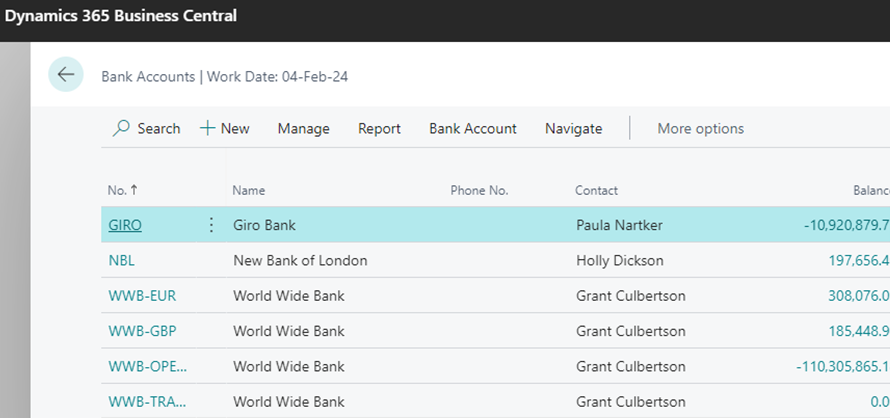Image resolution: width=891 pixels, height=418 pixels.
Task: Open the -110,305,865 balance for WWB-OPE
Action: pyautogui.click(x=843, y=366)
